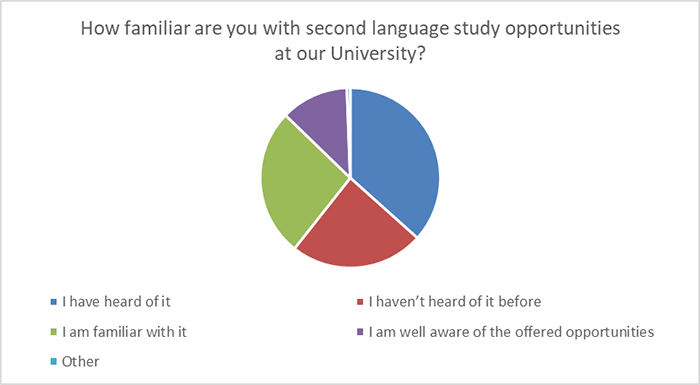The image size is (700, 385).
Task: Click the blue 'I have heard of it' pie slice
Action: click(x=395, y=161)
